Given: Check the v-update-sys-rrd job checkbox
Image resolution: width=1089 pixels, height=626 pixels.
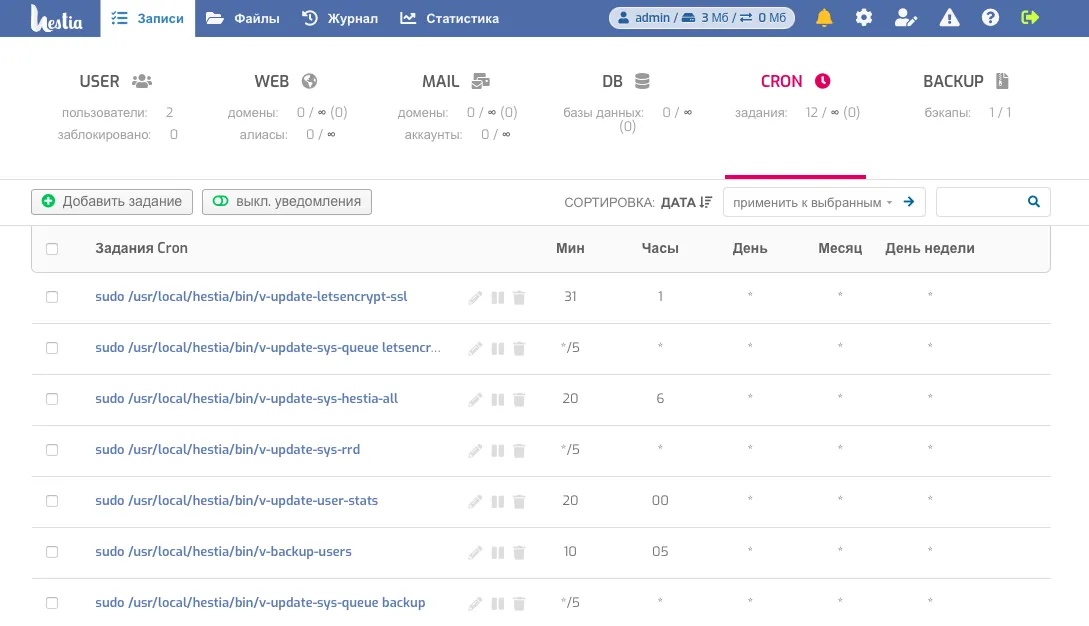Looking at the screenshot, I should pyautogui.click(x=52, y=450).
